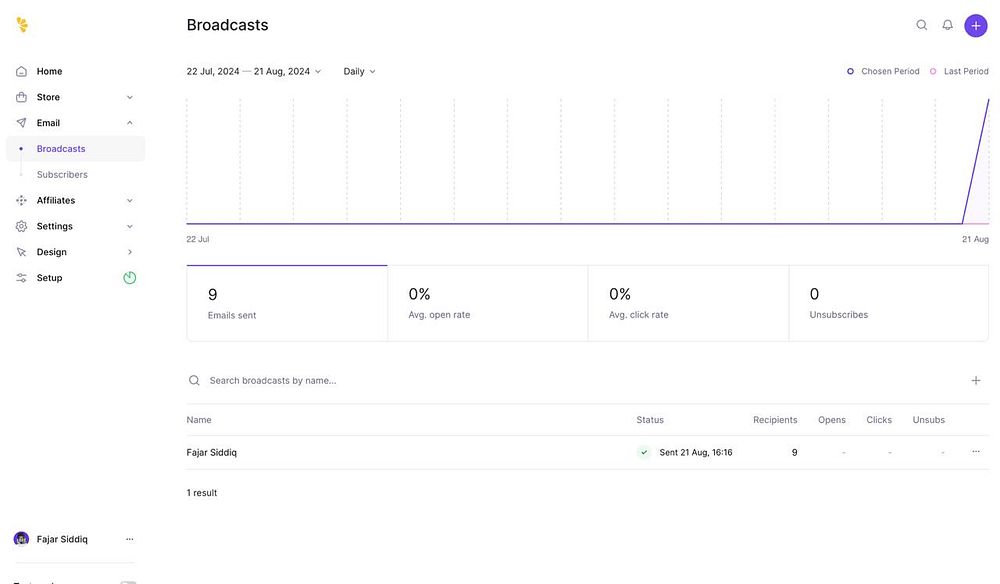Open the three-dot menu next to the user name
The height and width of the screenshot is (584, 1000).
point(130,539)
